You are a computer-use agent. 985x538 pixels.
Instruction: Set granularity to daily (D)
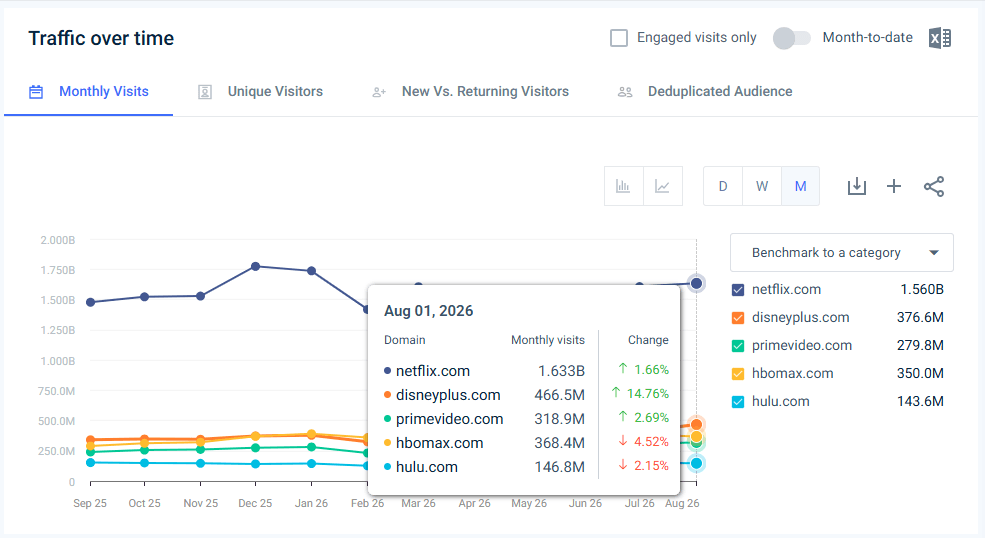pos(723,186)
